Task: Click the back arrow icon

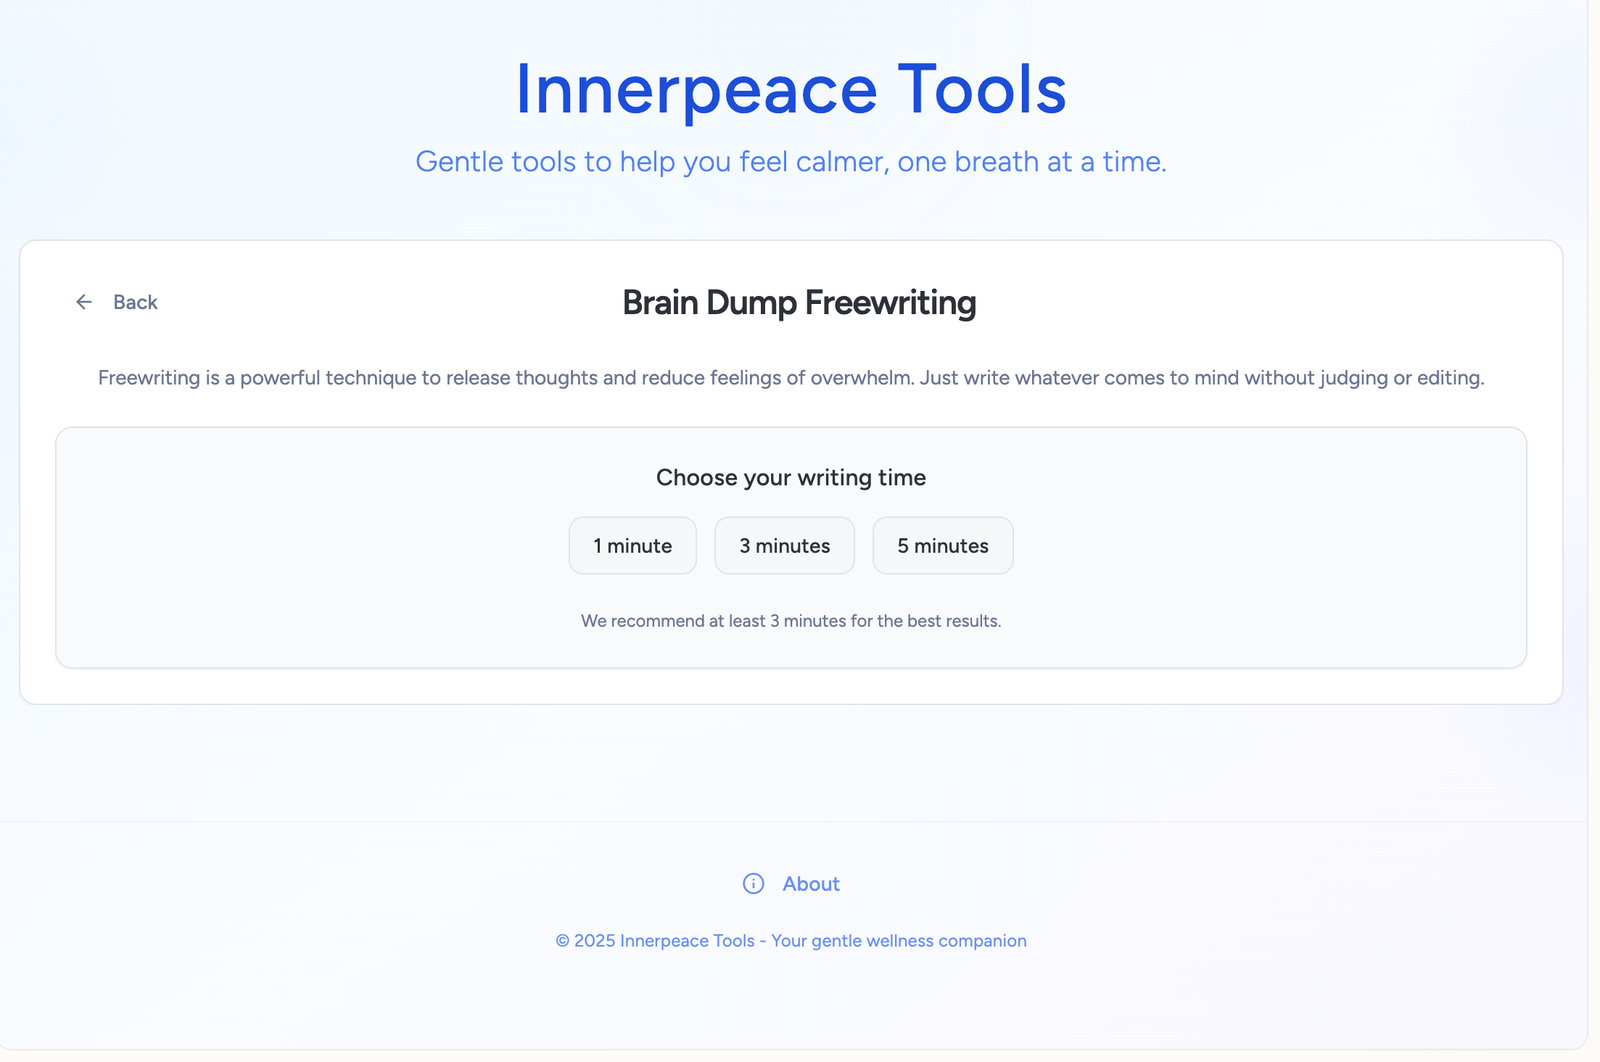Action: tap(84, 302)
